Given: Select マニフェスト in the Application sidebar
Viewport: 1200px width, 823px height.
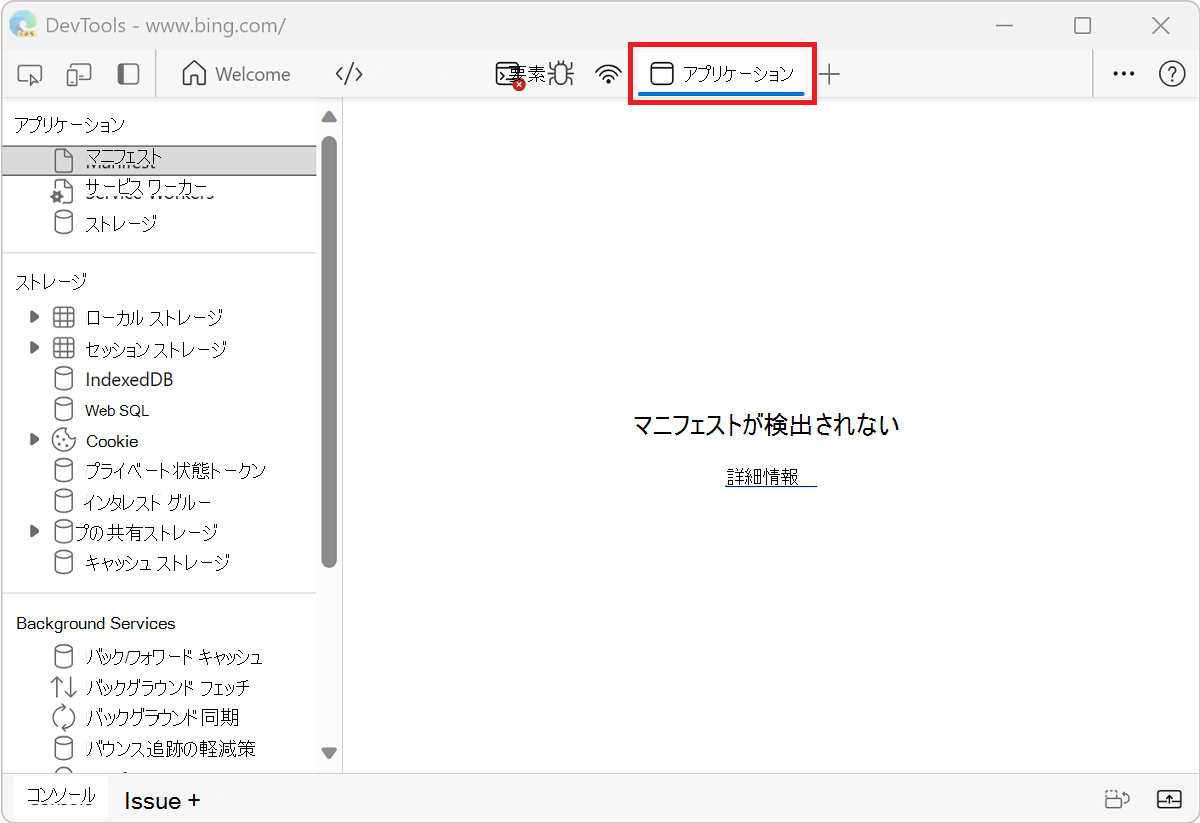Looking at the screenshot, I should [x=120, y=157].
